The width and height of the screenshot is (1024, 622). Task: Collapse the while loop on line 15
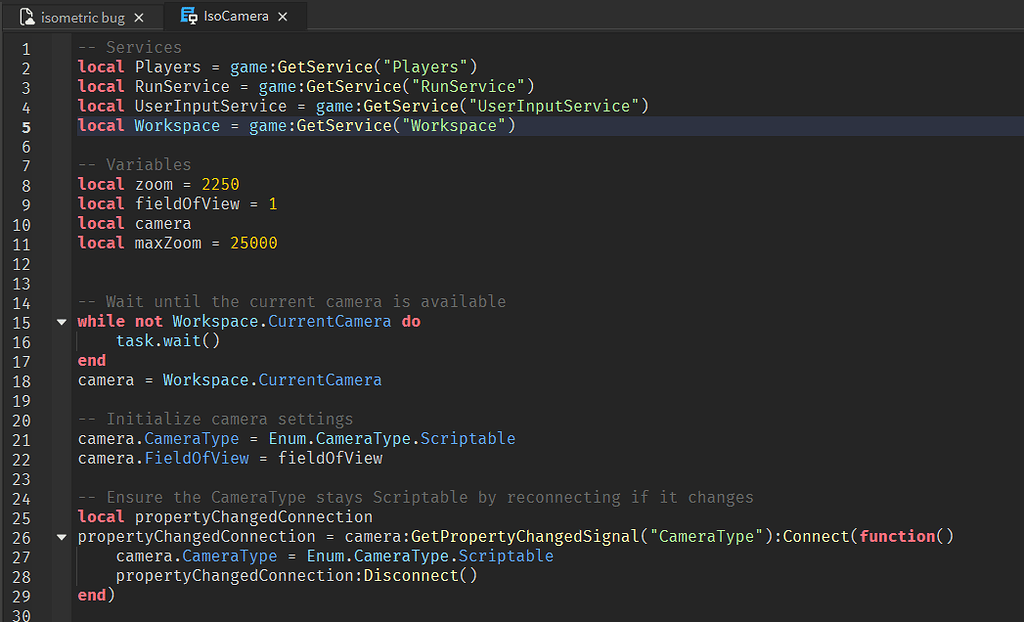click(x=61, y=322)
